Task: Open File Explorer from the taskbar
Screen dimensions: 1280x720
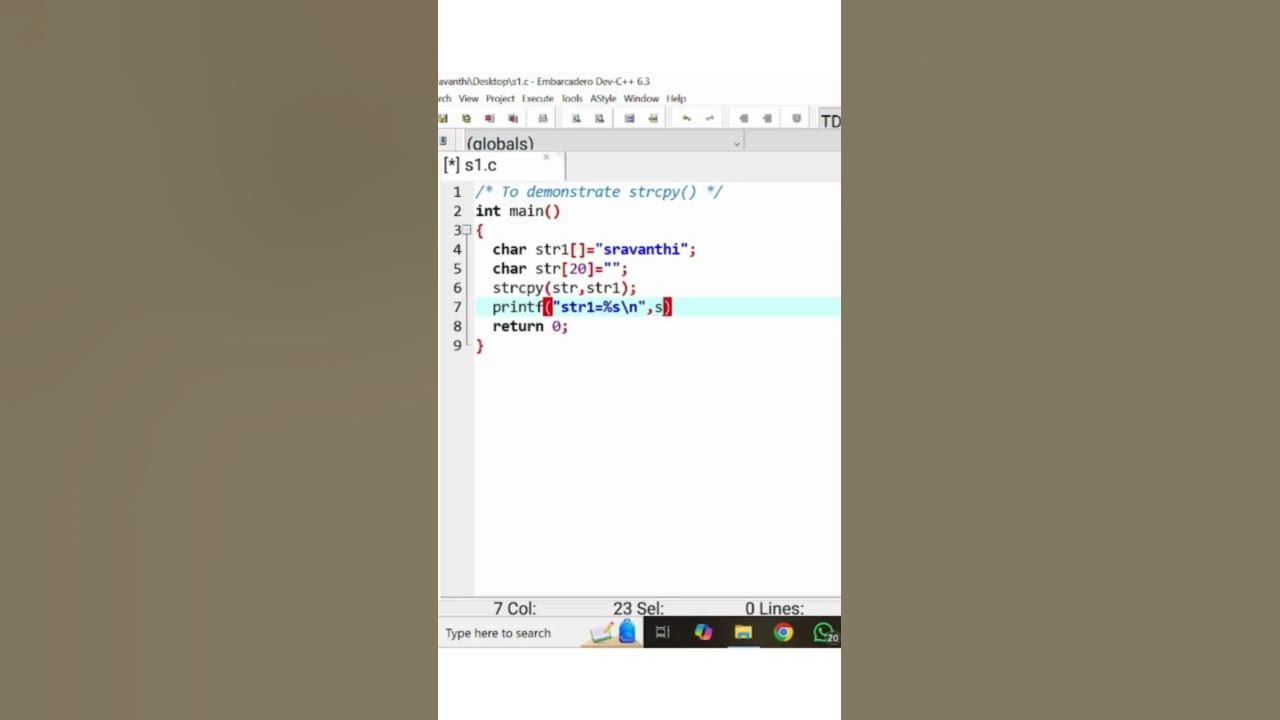Action: 743,632
